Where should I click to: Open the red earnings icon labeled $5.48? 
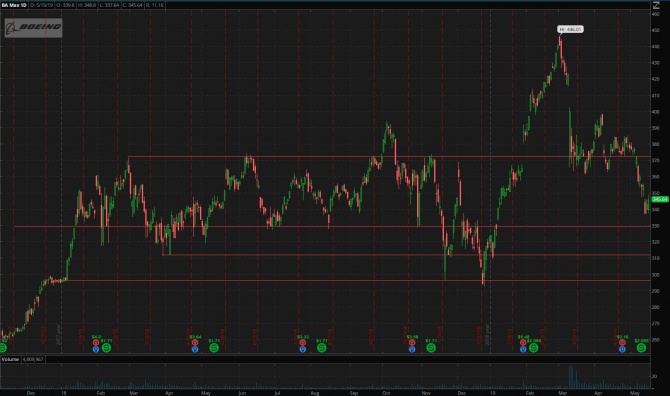523,343
